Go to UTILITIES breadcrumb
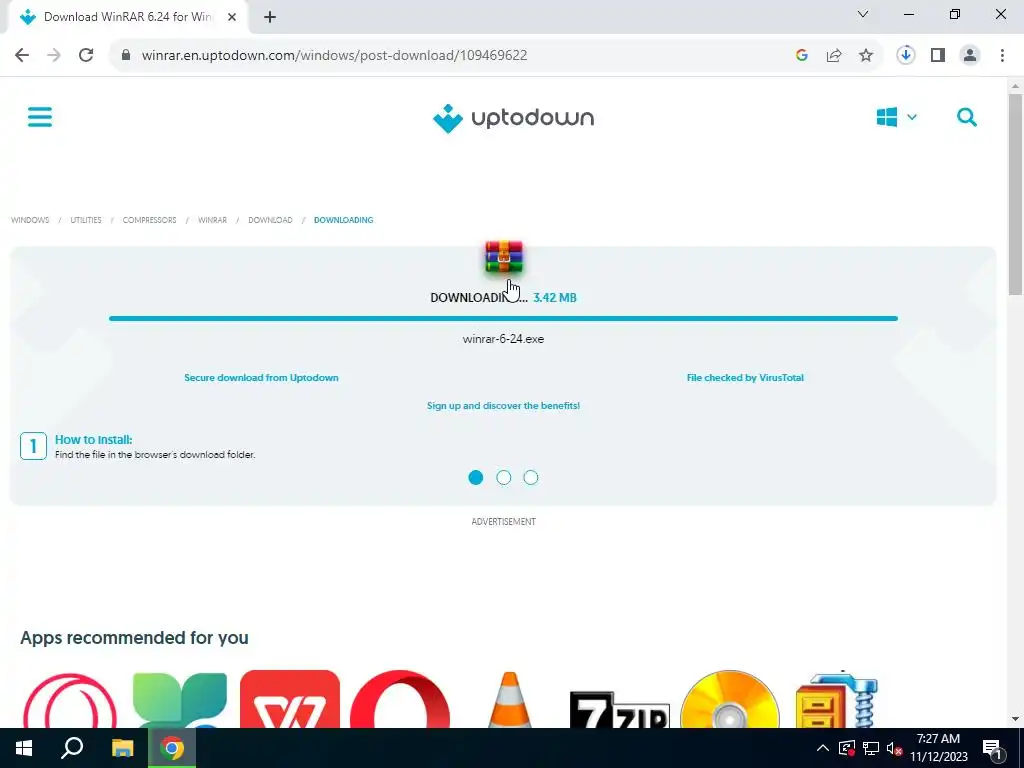This screenshot has height=768, width=1024. [x=86, y=220]
